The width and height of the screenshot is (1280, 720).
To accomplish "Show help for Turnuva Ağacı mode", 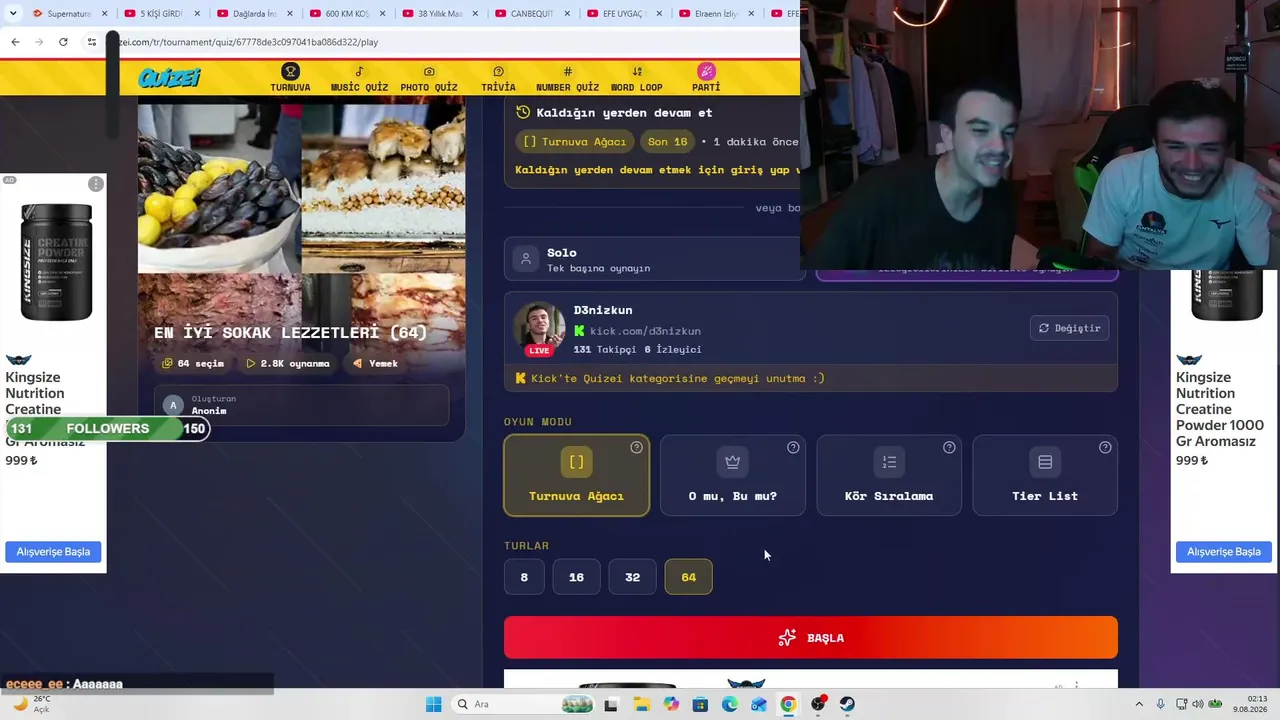I will [636, 447].
